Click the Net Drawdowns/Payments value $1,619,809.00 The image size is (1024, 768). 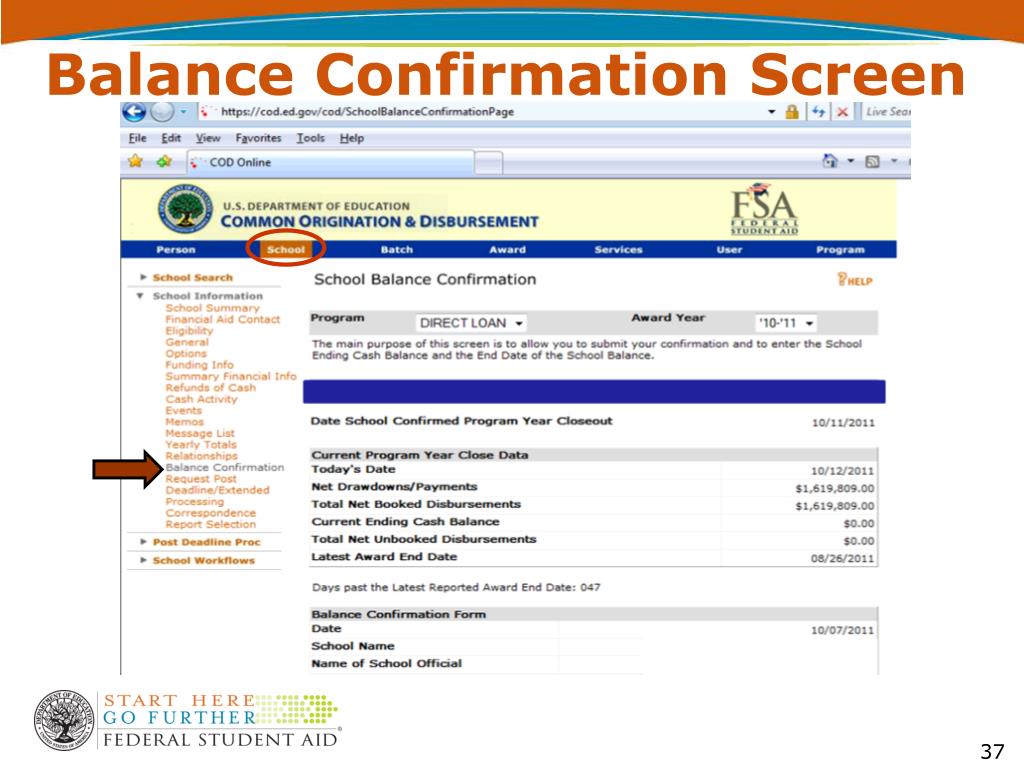pyautogui.click(x=835, y=488)
